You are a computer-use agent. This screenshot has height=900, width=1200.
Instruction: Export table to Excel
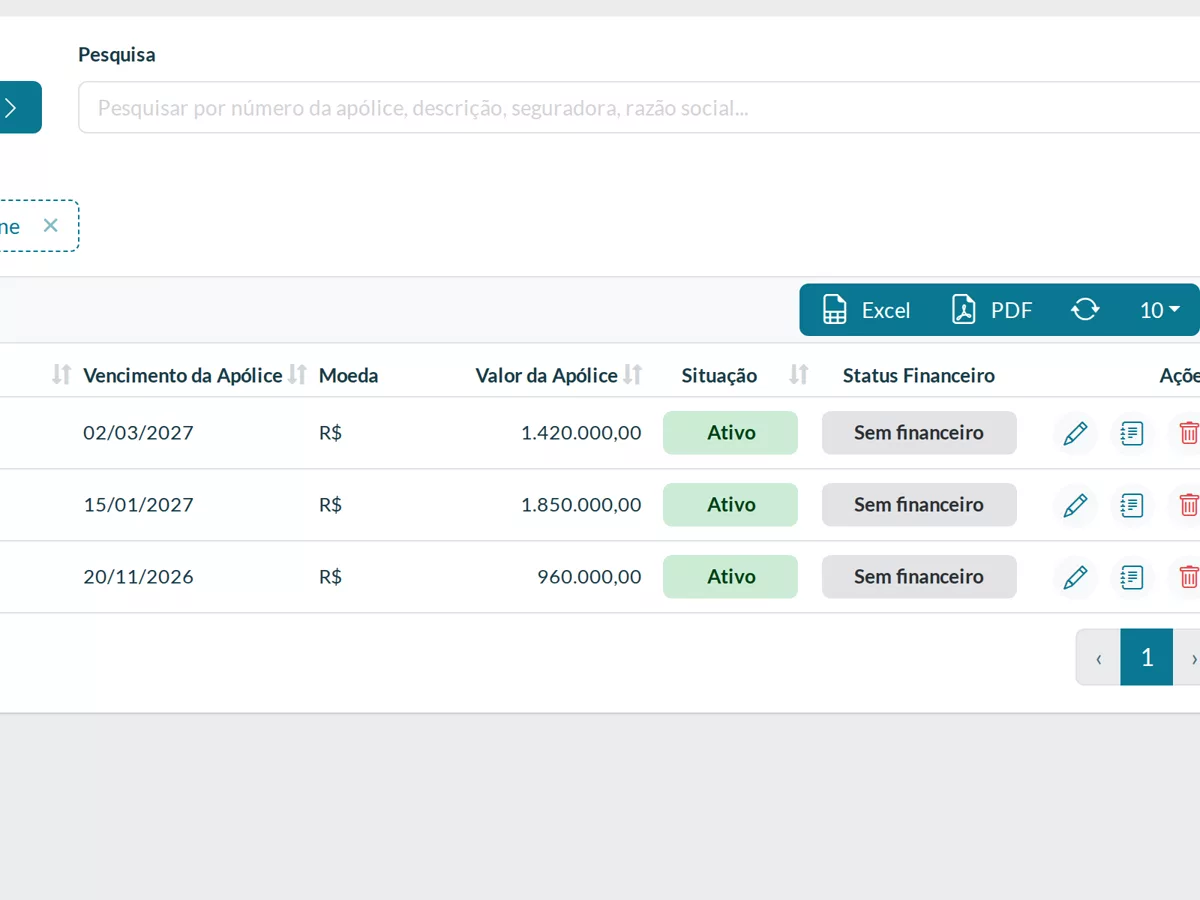[866, 310]
